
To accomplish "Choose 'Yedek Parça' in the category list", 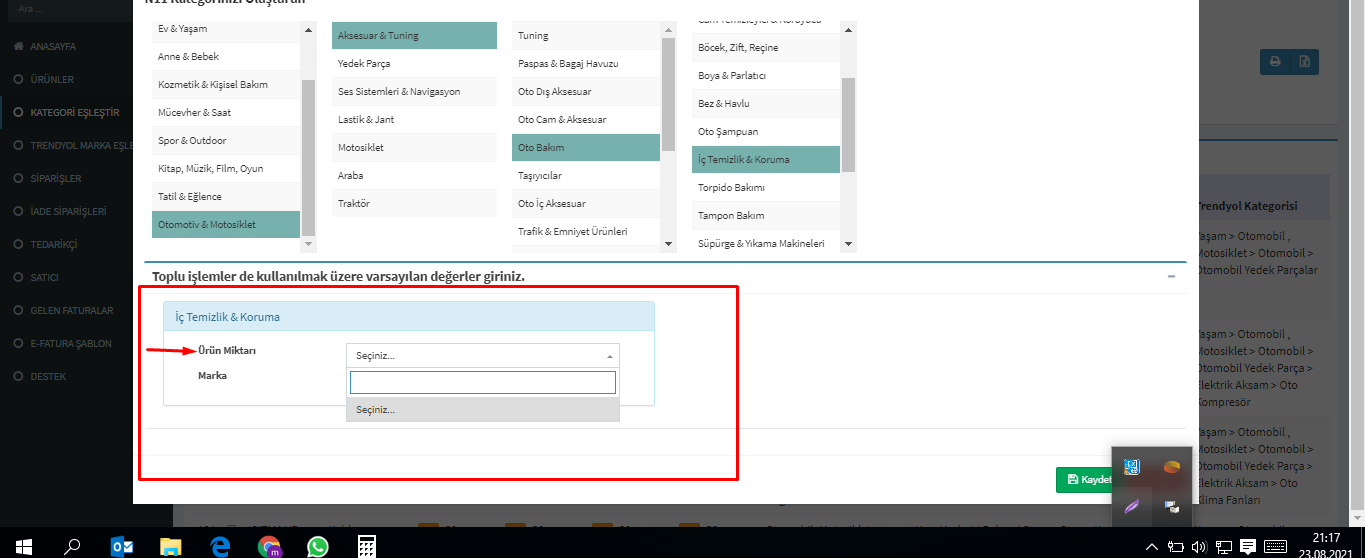I will coord(413,64).
